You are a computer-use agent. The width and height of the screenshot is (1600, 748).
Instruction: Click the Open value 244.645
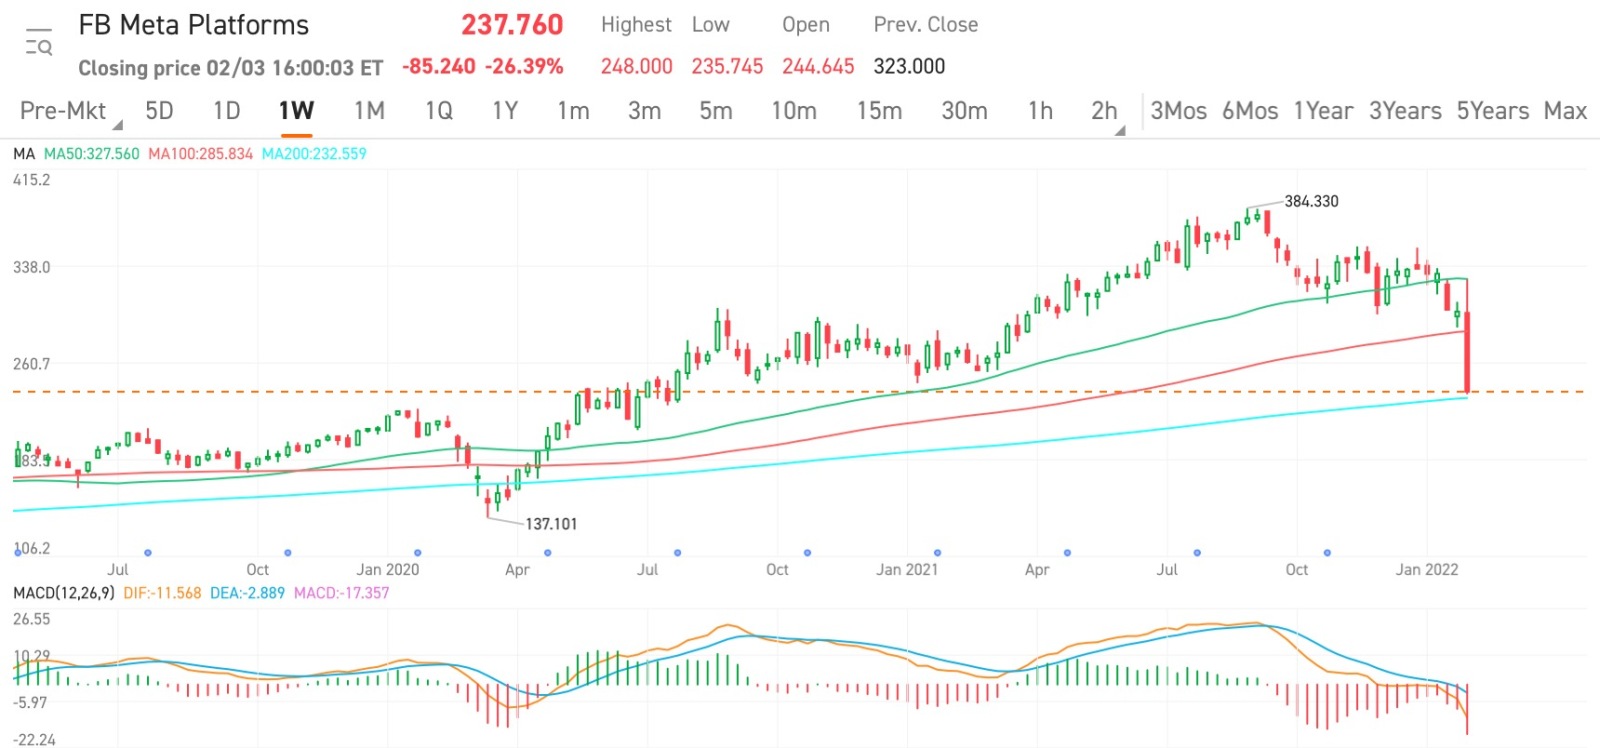pos(818,67)
